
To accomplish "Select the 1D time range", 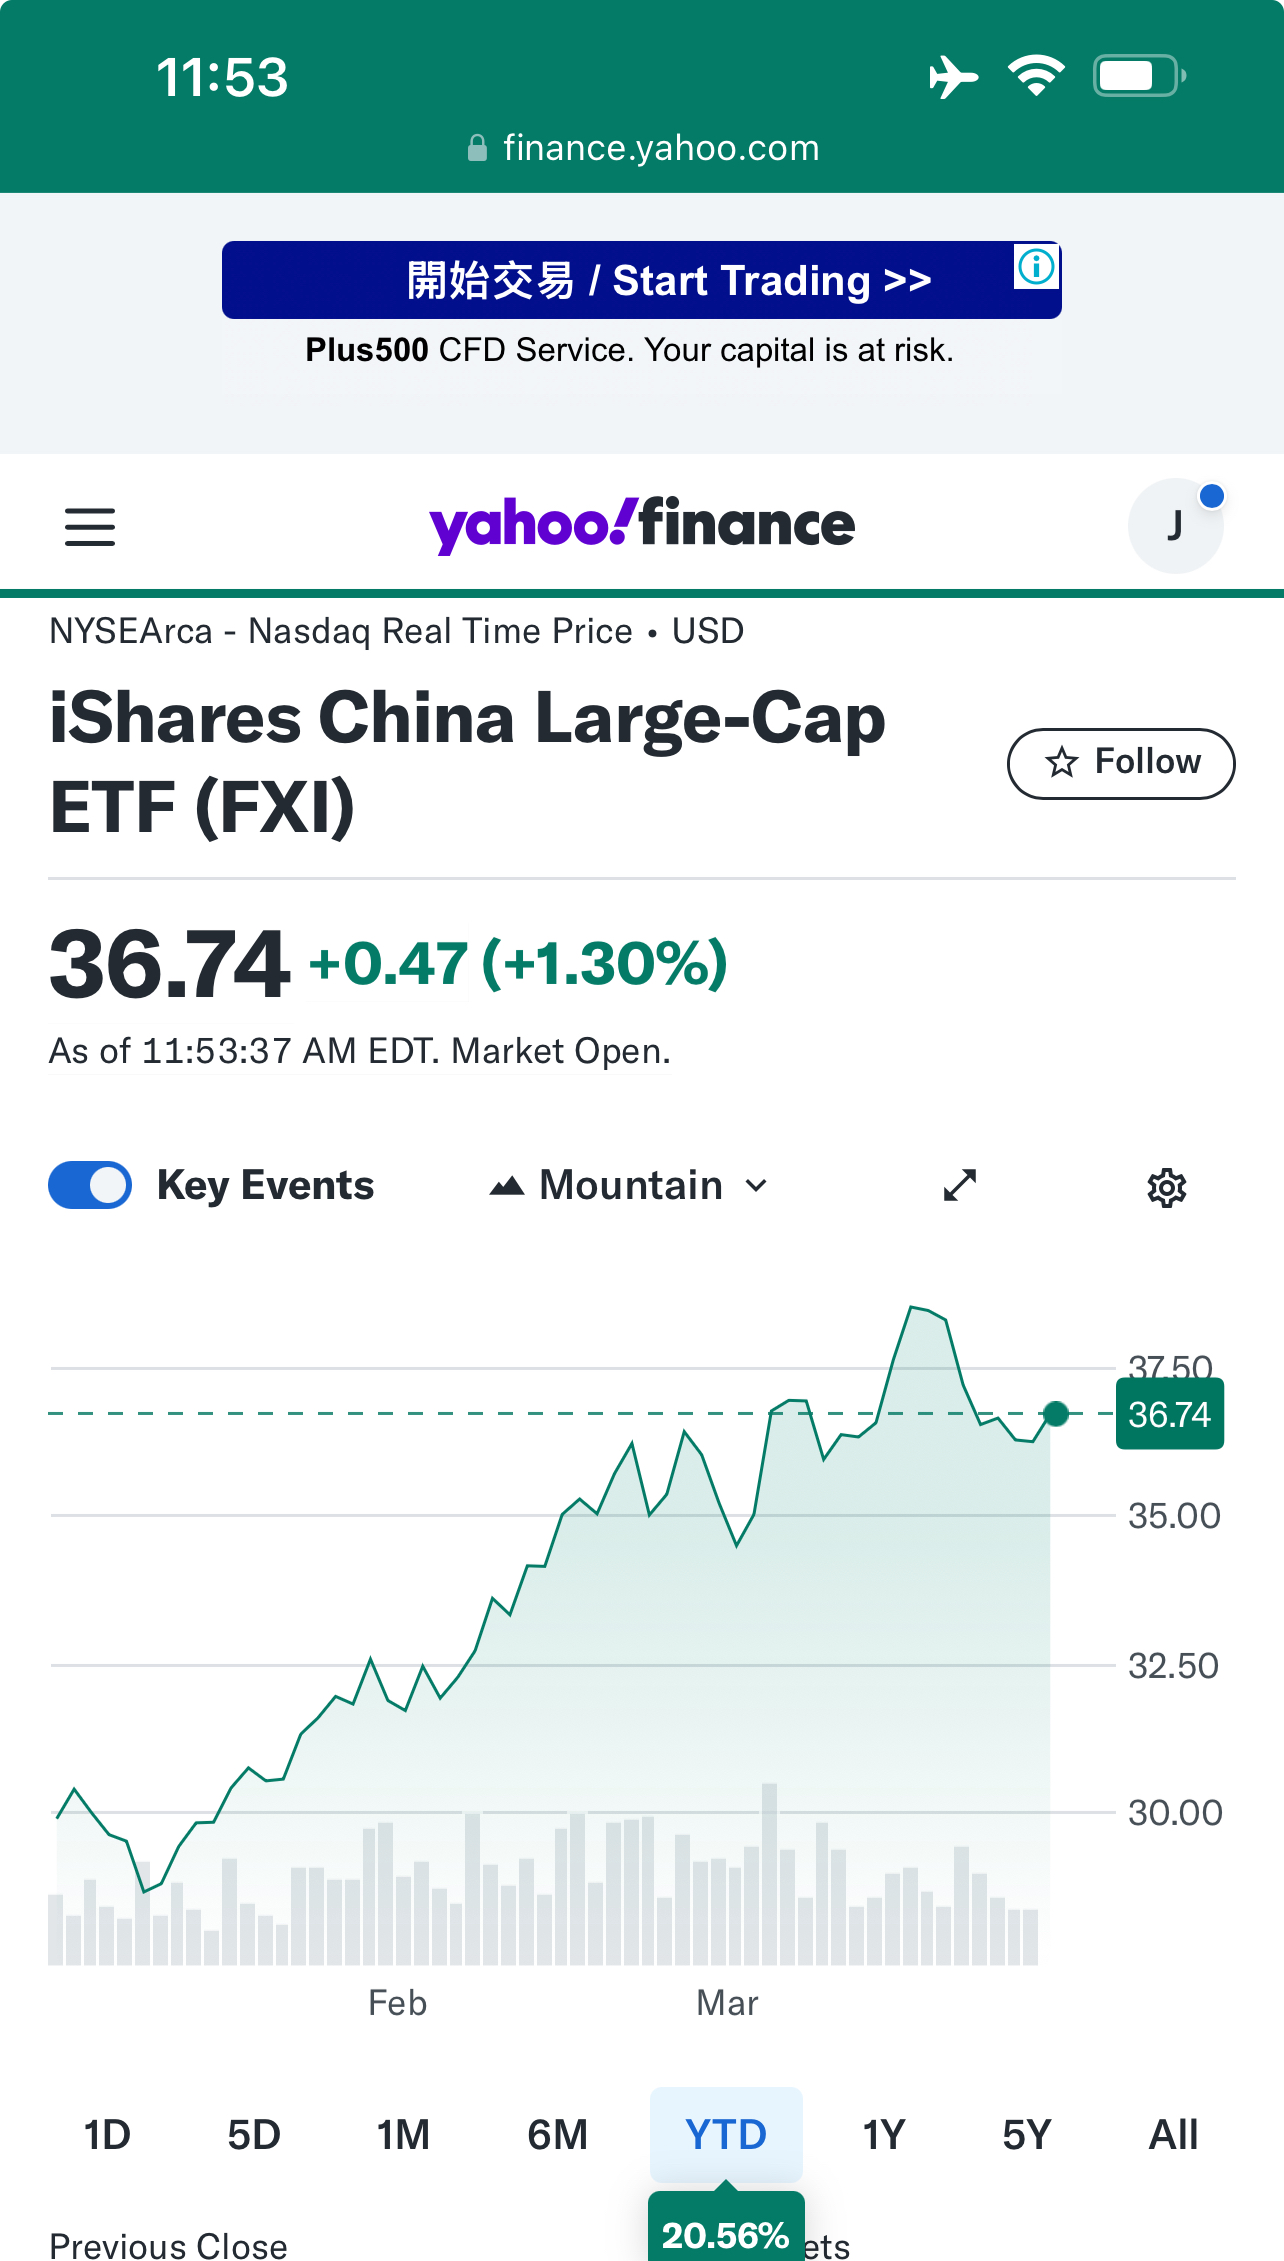I will (107, 2135).
